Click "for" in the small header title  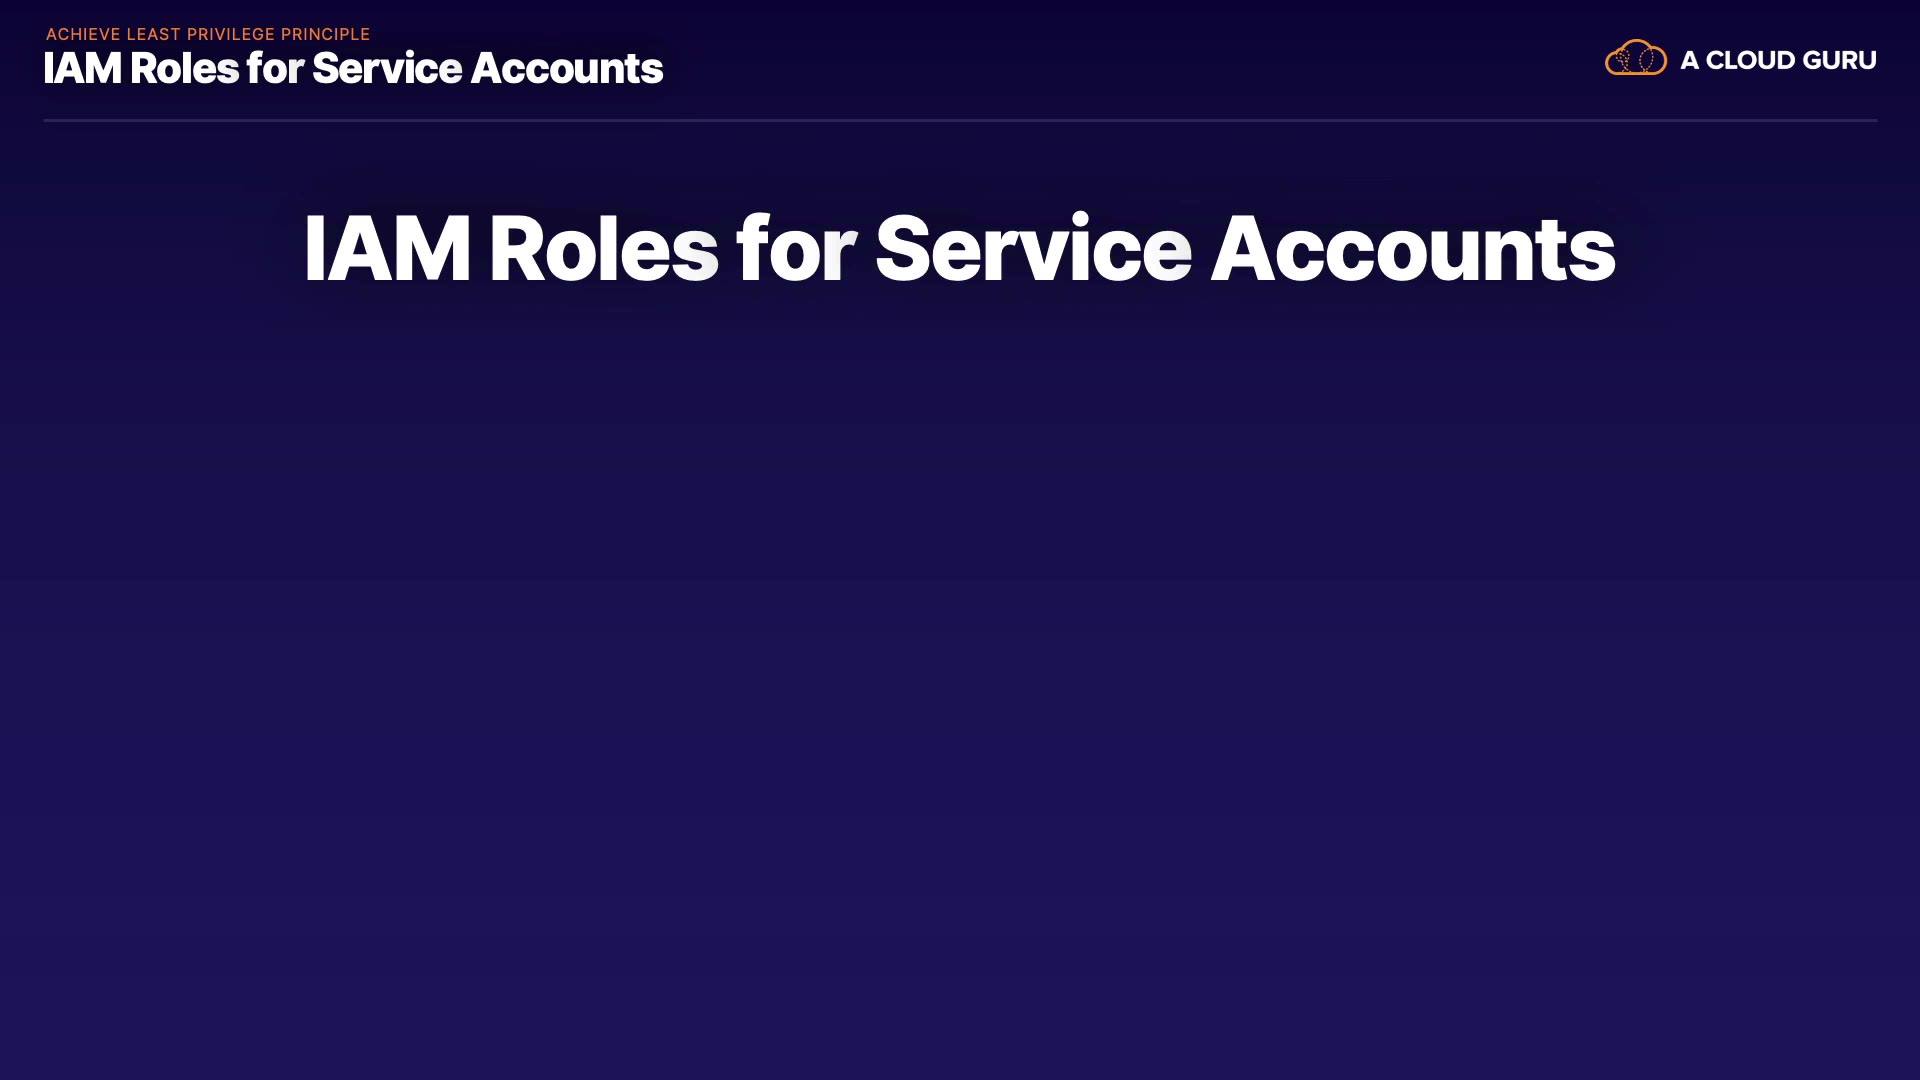click(274, 68)
